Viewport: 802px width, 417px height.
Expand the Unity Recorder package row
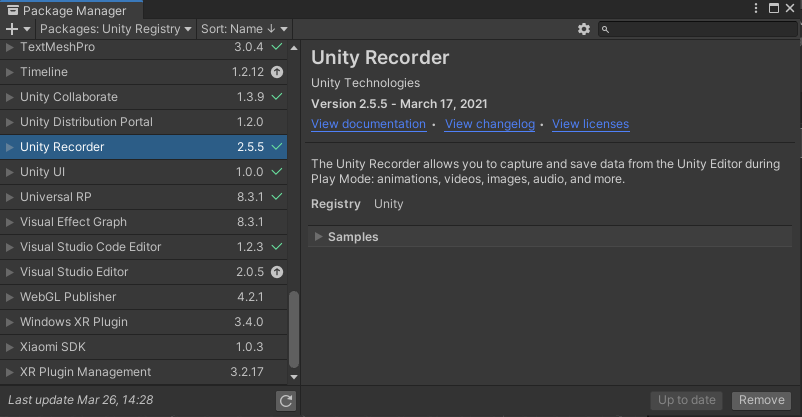[9, 147]
